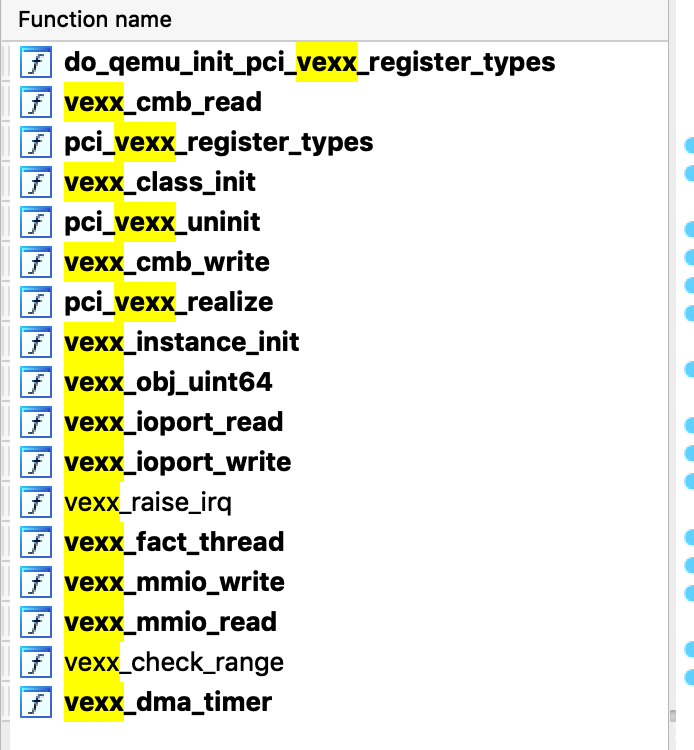The image size is (694, 750).
Task: Click function icon beside vexx_obj_uint64
Action: (36, 382)
